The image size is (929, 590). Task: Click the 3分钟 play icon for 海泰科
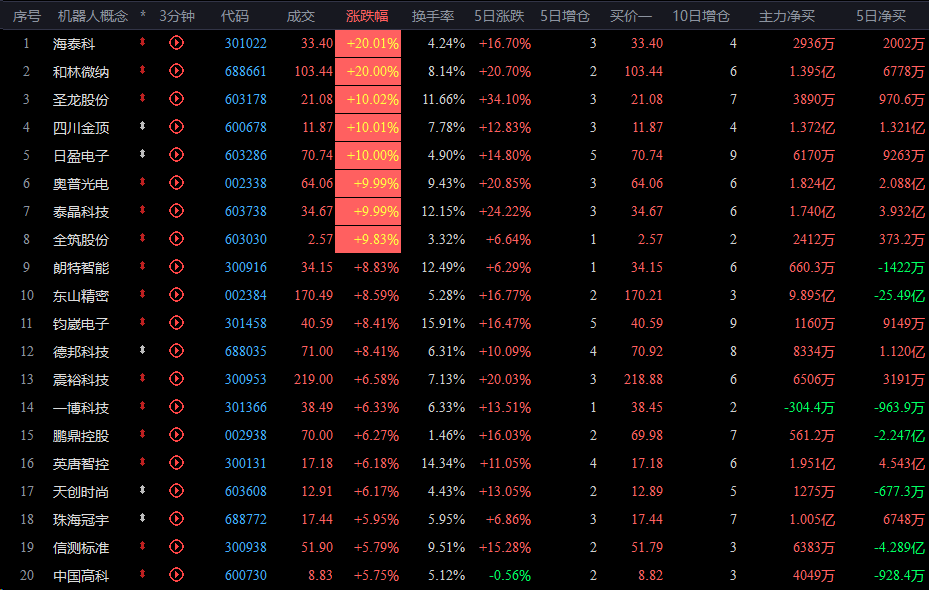pos(177,43)
